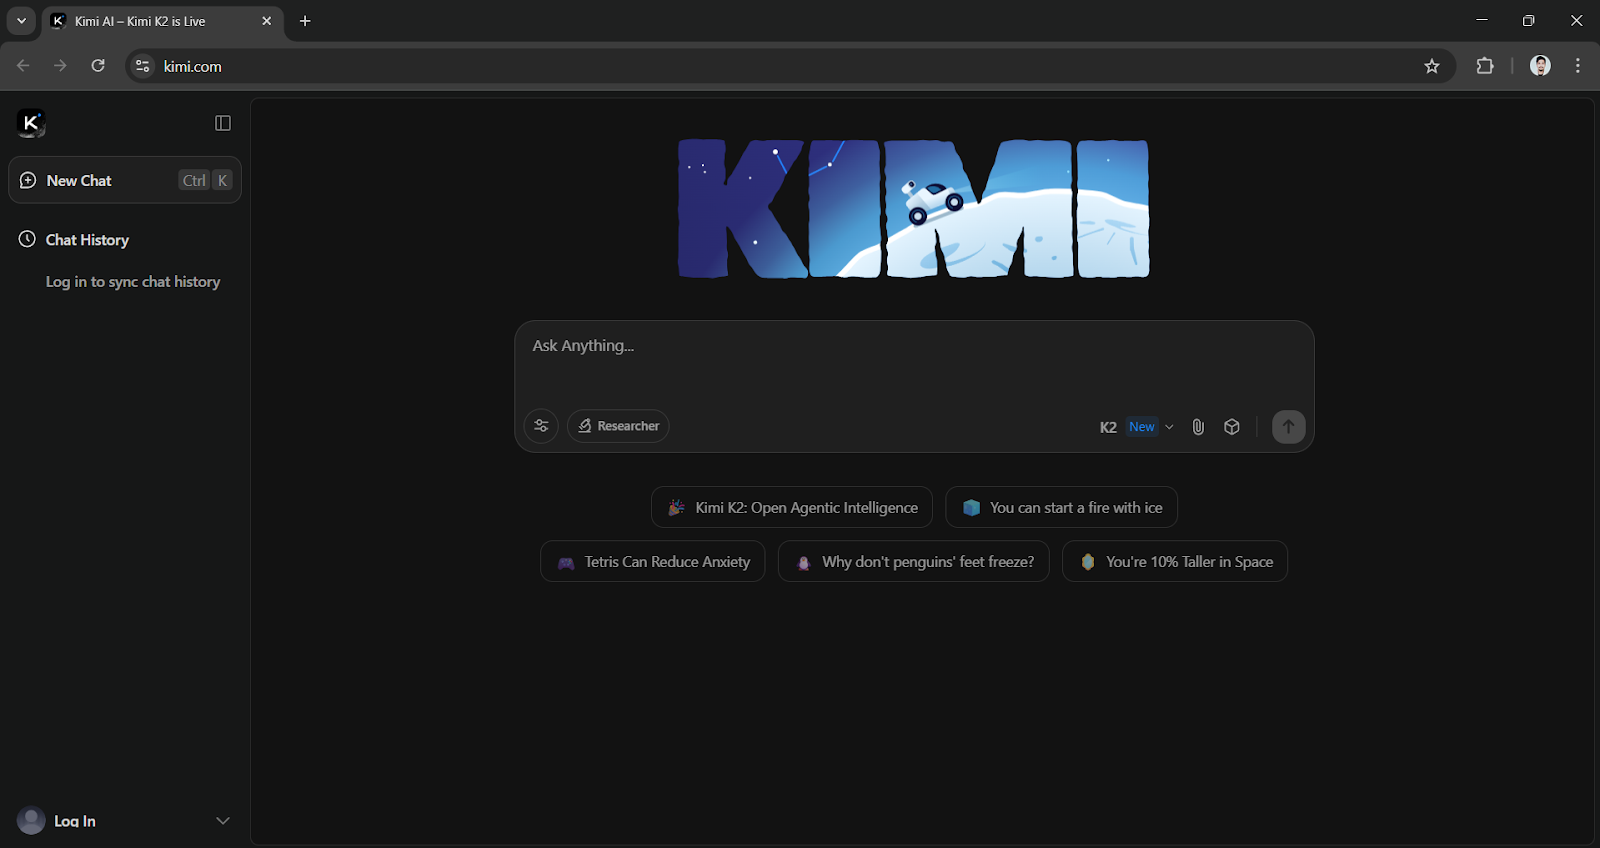1600x848 pixels.
Task: Click the user avatar beside Log In
Action: 31,821
